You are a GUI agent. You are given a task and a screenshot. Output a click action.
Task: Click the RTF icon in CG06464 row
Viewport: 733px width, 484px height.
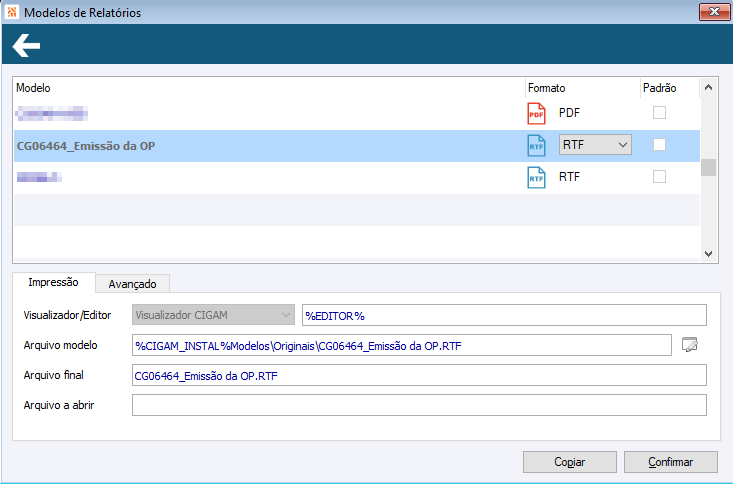[x=536, y=145]
